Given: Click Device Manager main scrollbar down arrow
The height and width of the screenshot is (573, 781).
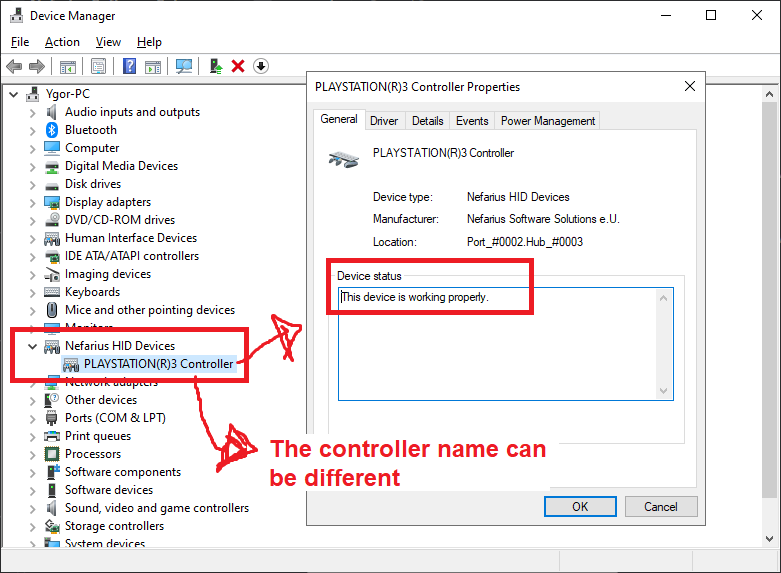Looking at the screenshot, I should point(770,539).
